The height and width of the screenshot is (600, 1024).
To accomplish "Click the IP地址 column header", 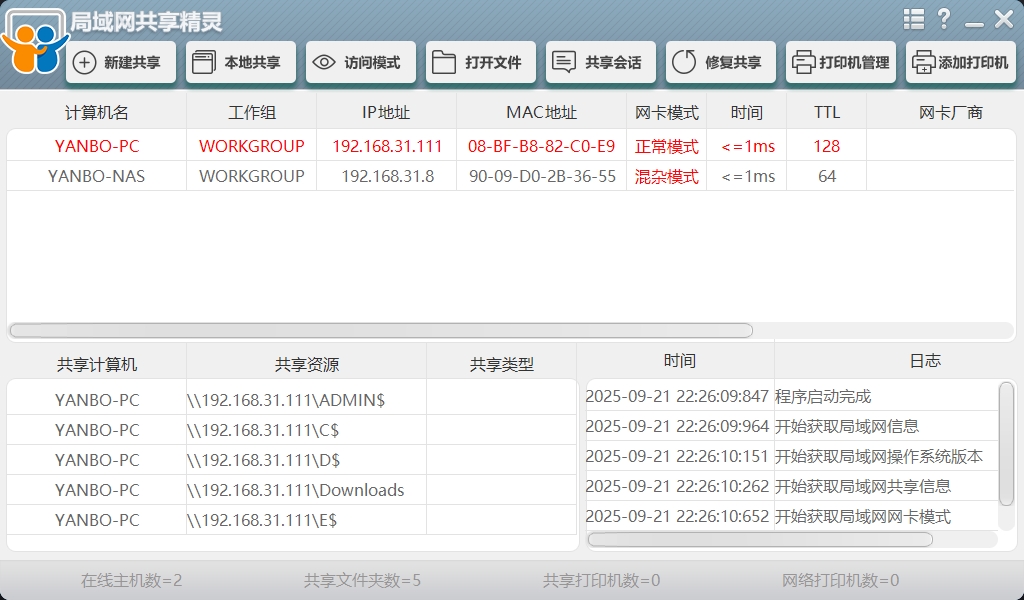I will 386,112.
